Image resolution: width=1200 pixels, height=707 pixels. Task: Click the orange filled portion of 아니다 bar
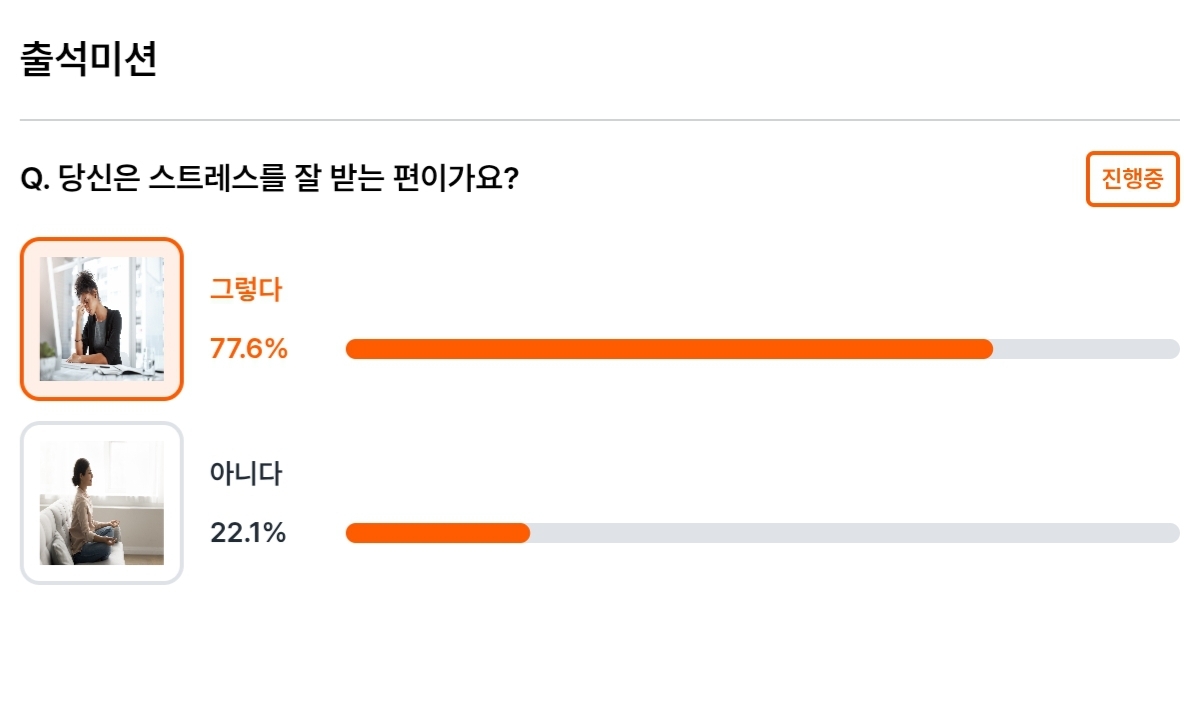[438, 533]
